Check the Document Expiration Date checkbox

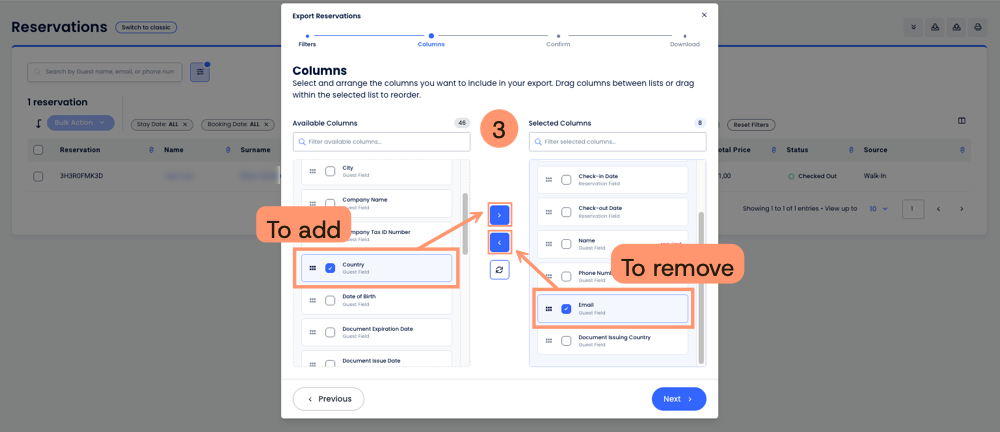pos(330,332)
